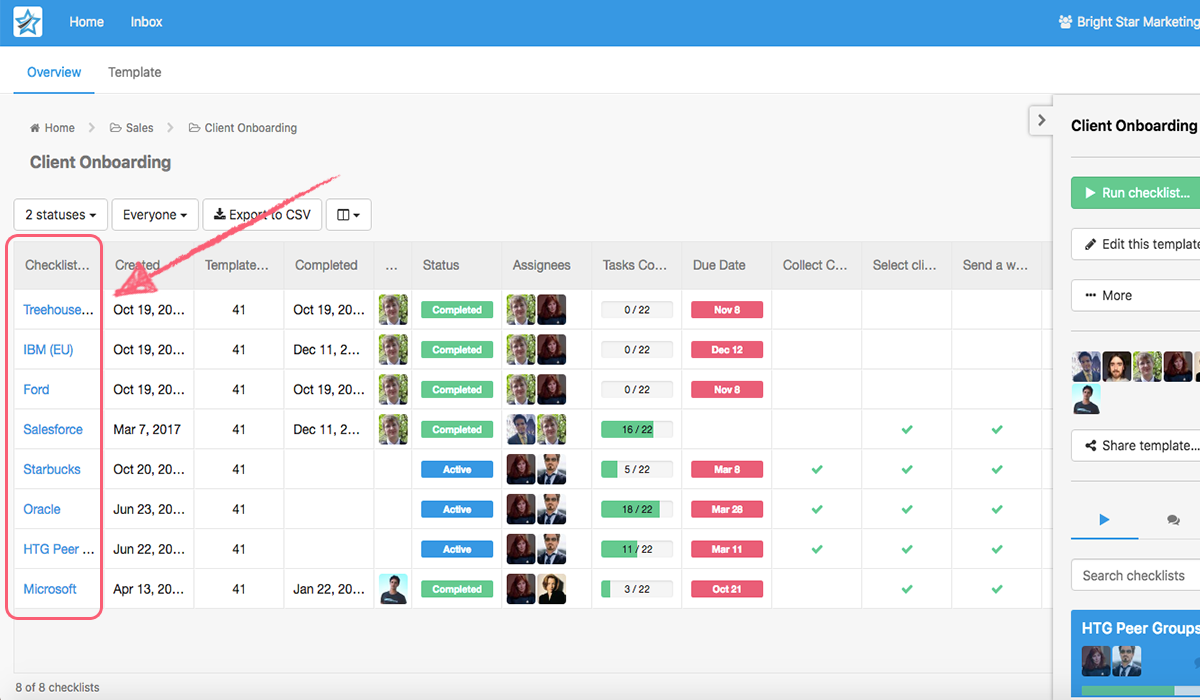
Task: Sort by the Created column header
Action: pyautogui.click(x=149, y=265)
